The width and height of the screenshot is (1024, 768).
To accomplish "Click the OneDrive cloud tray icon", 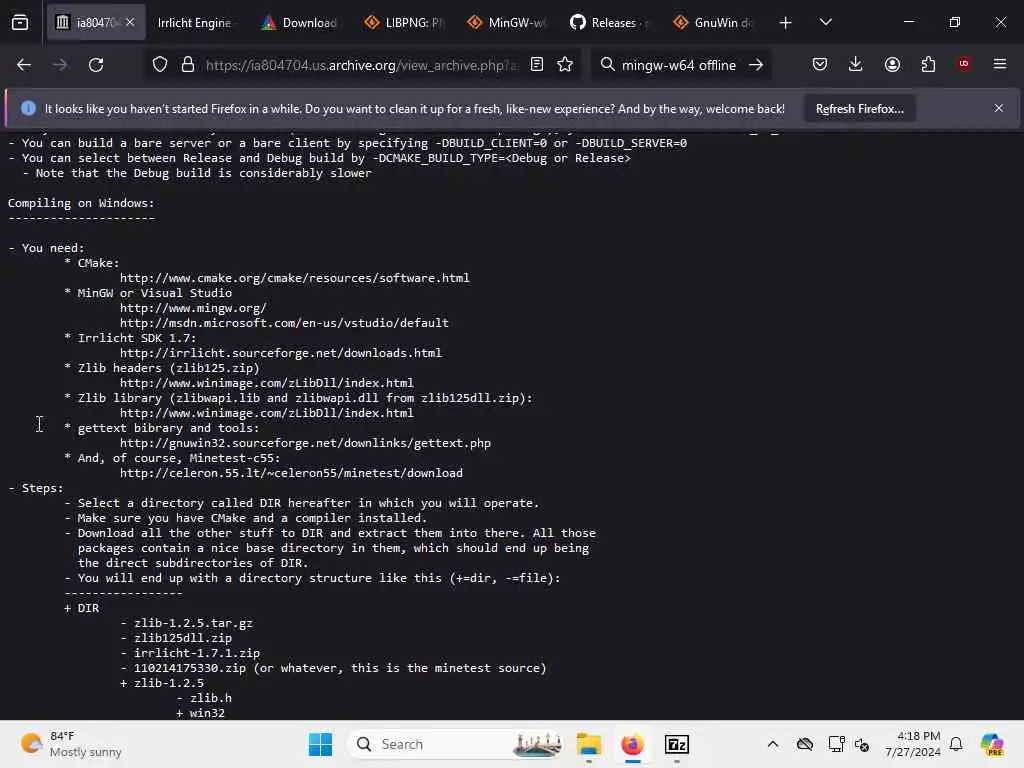I will tap(805, 744).
